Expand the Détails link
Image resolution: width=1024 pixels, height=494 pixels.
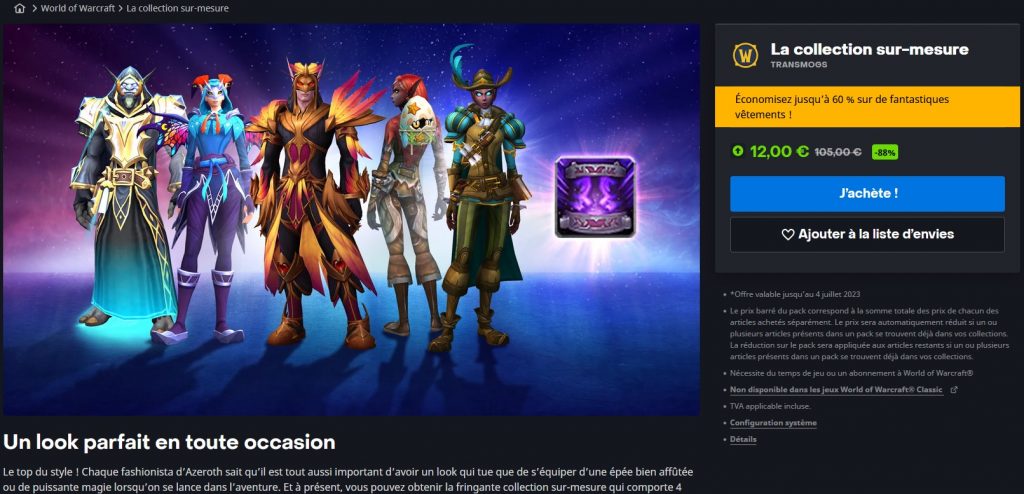(743, 440)
